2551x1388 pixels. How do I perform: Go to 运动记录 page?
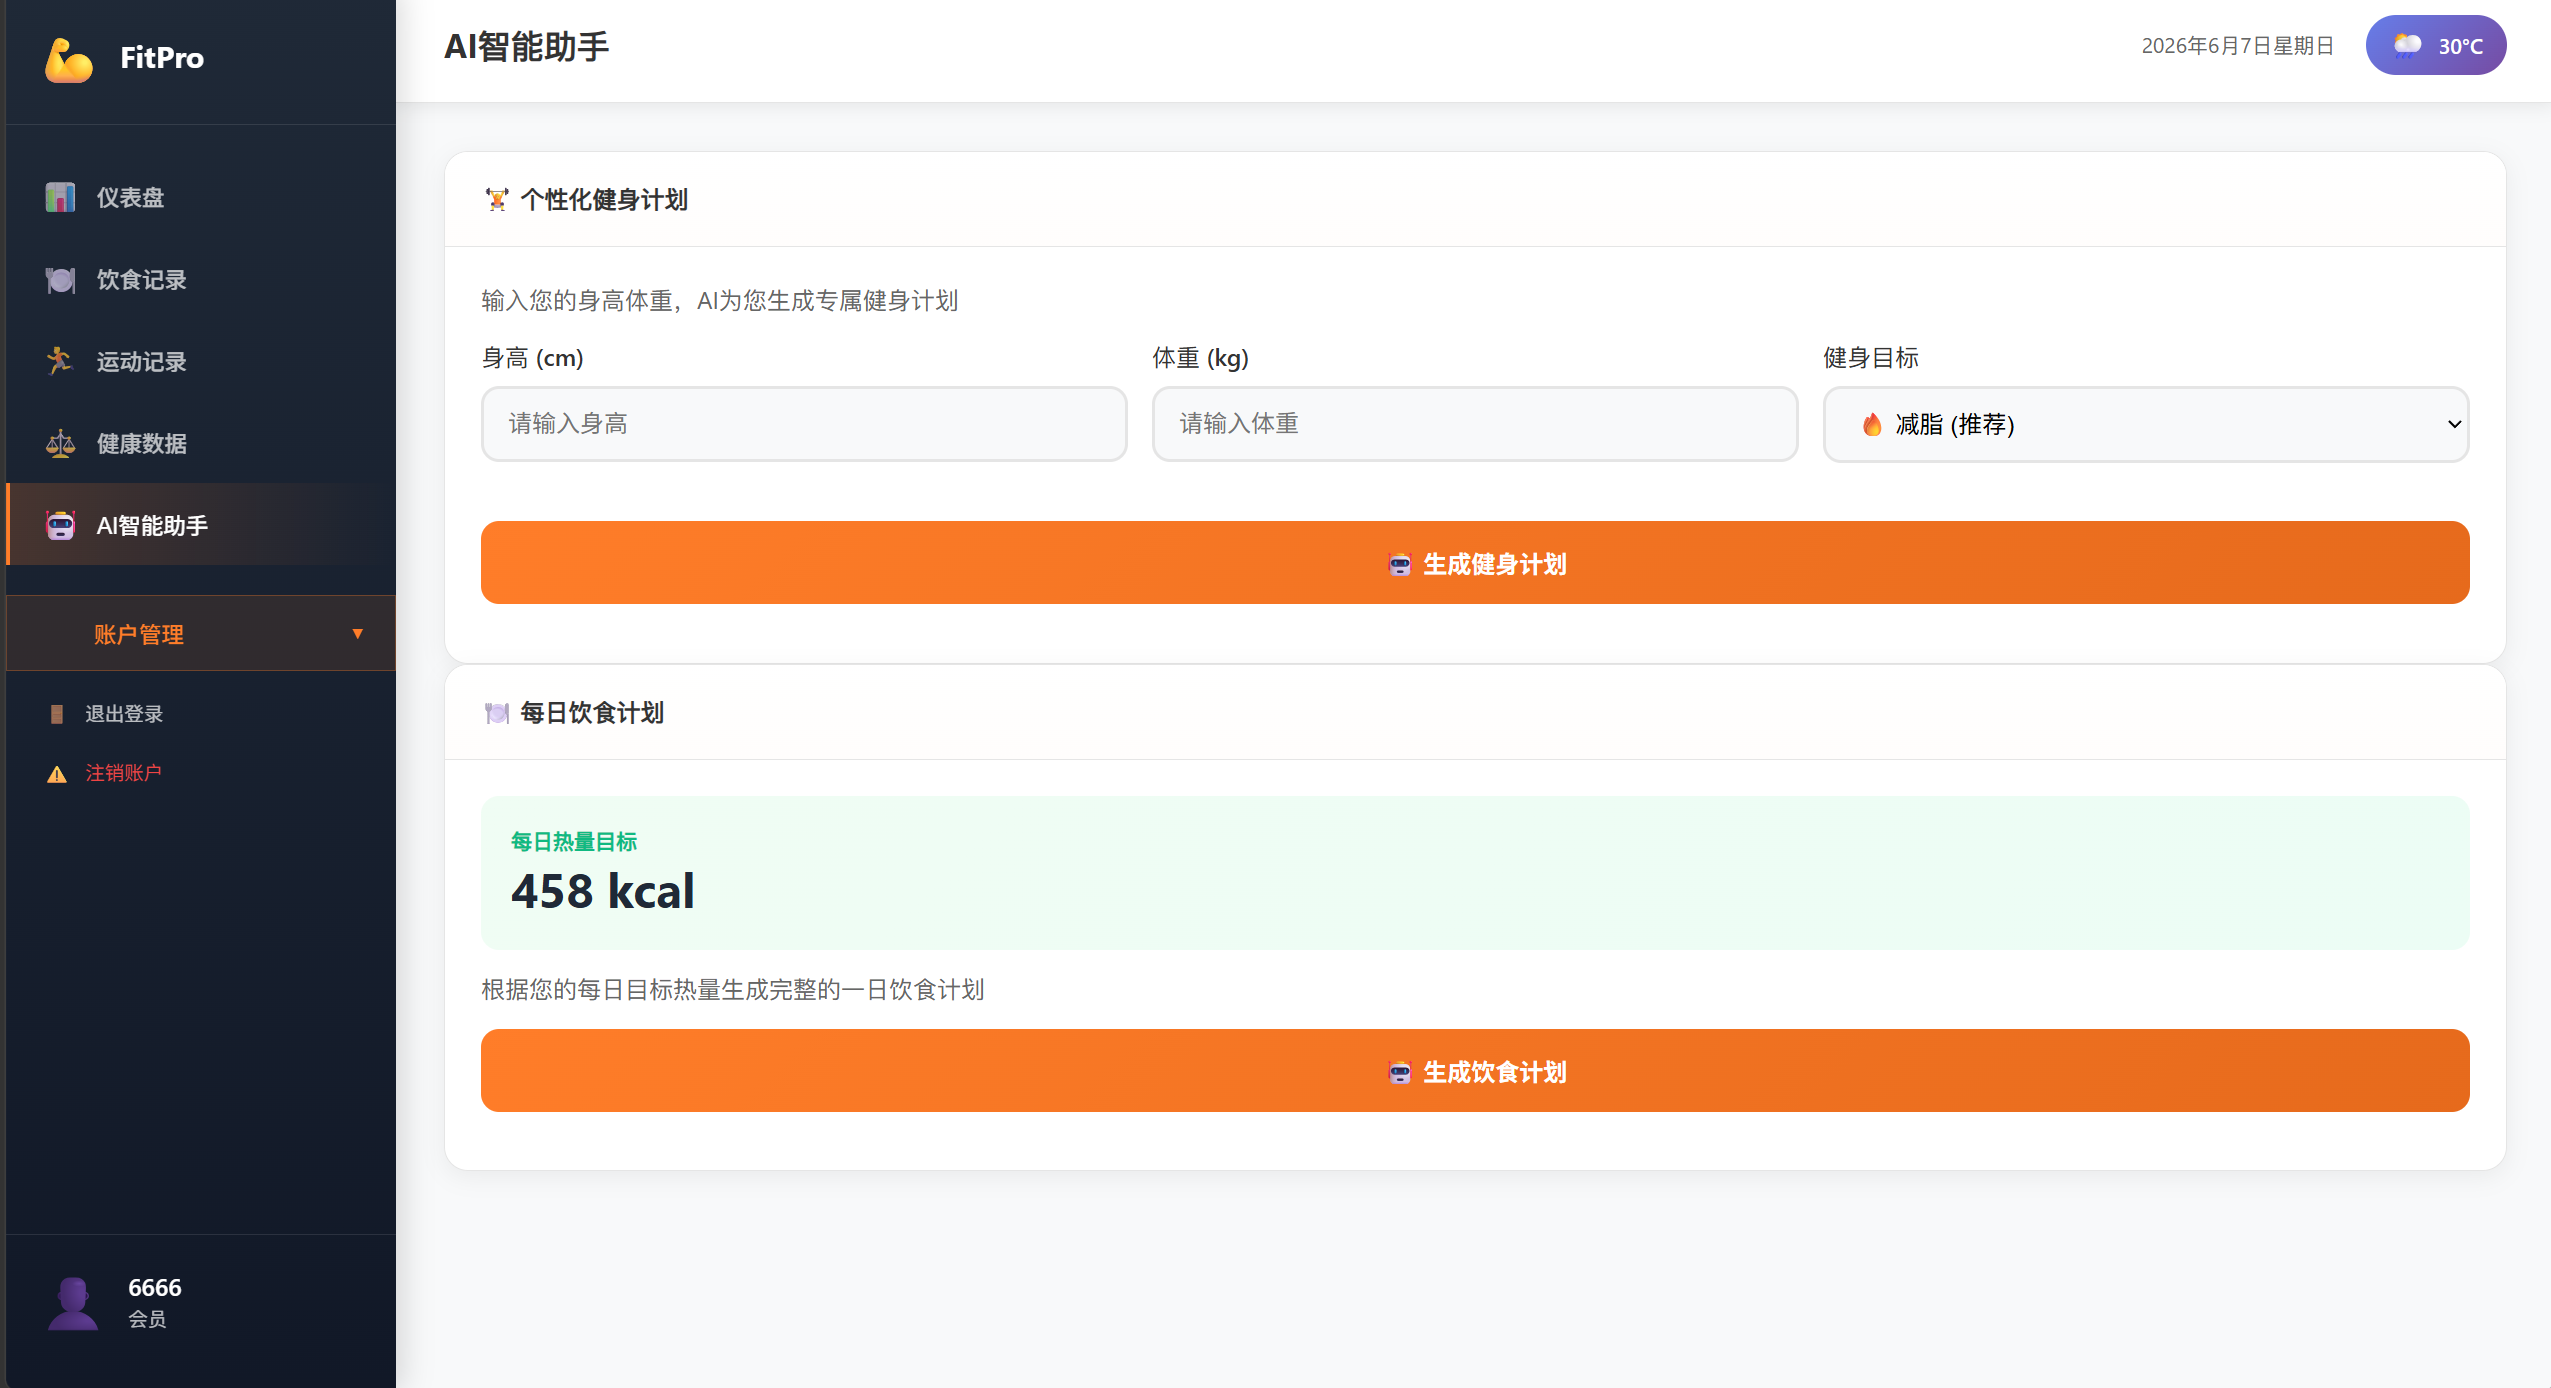click(201, 361)
